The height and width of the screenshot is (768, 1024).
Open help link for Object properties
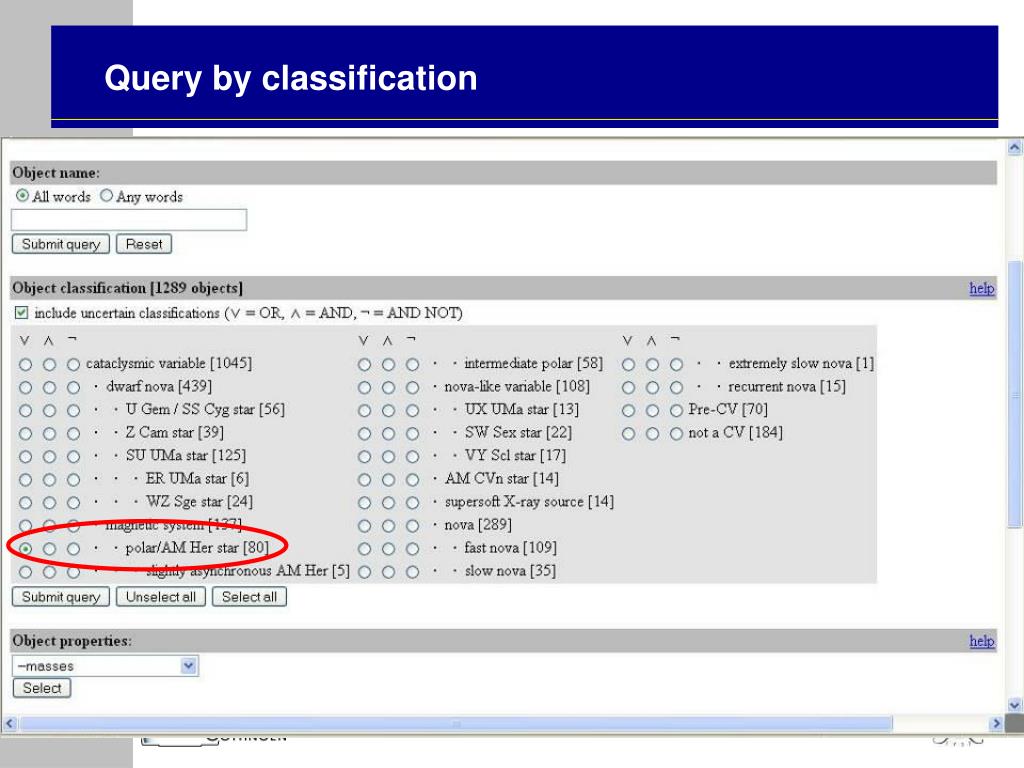tap(982, 641)
